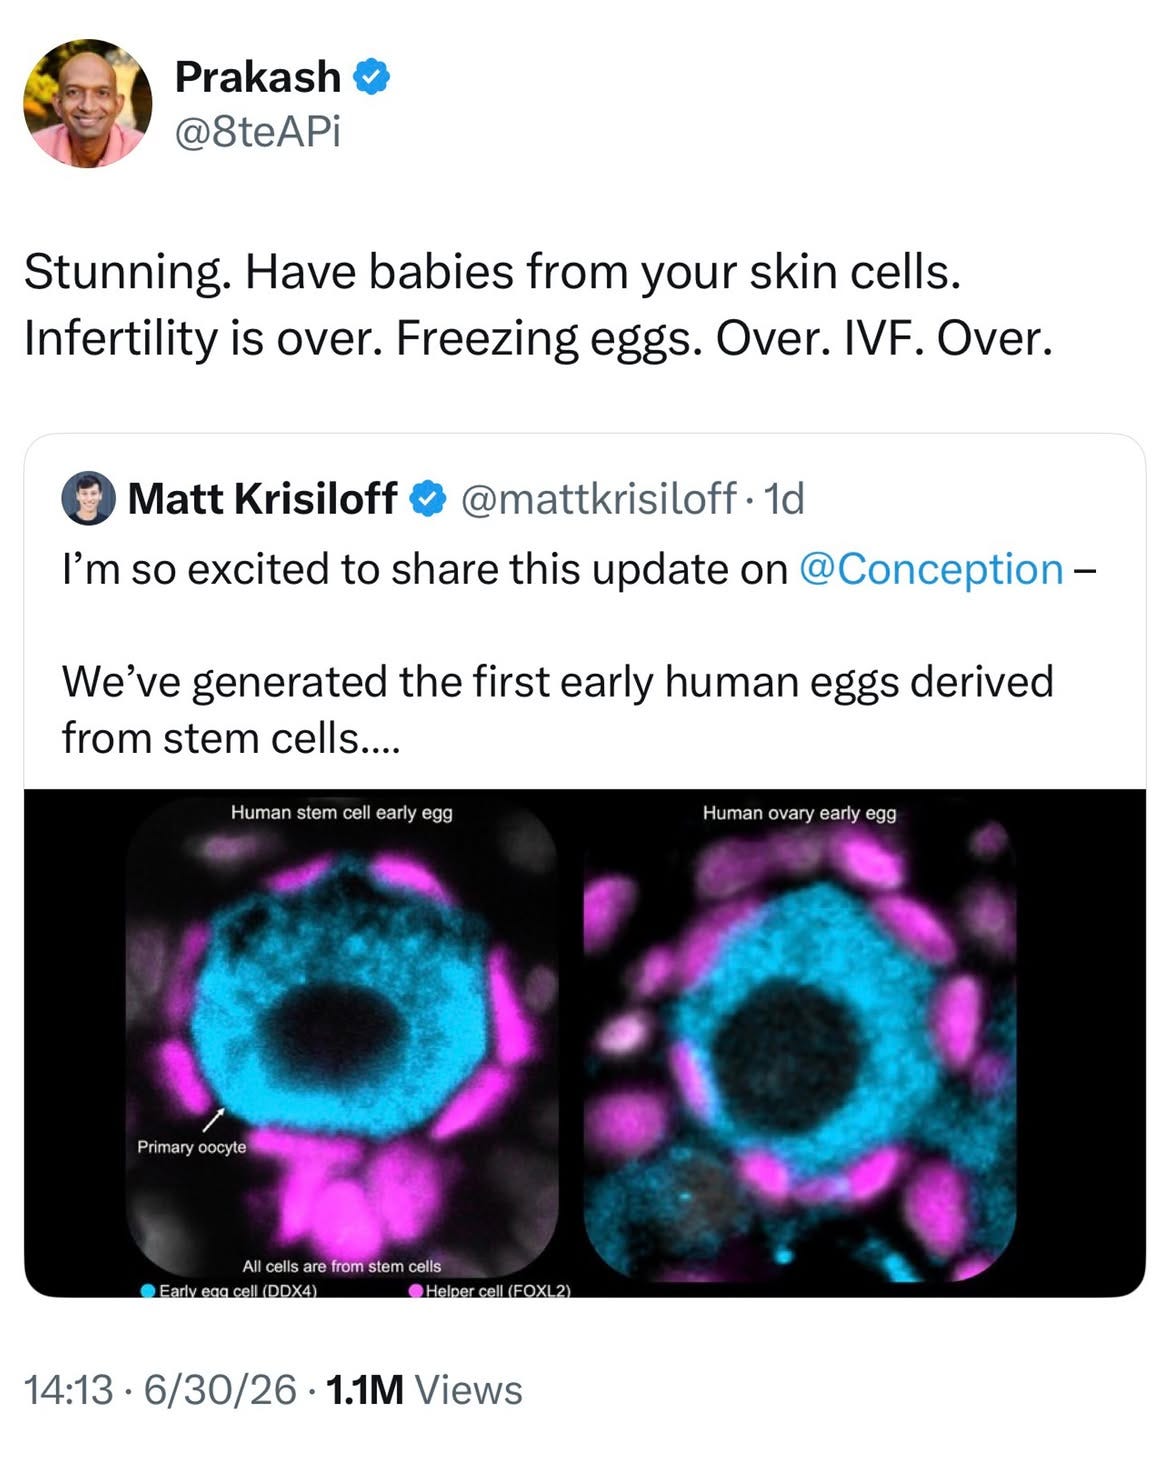The width and height of the screenshot is (1170, 1463).
Task: Click the 1d timestamp on quoted tweet
Action: tap(783, 498)
